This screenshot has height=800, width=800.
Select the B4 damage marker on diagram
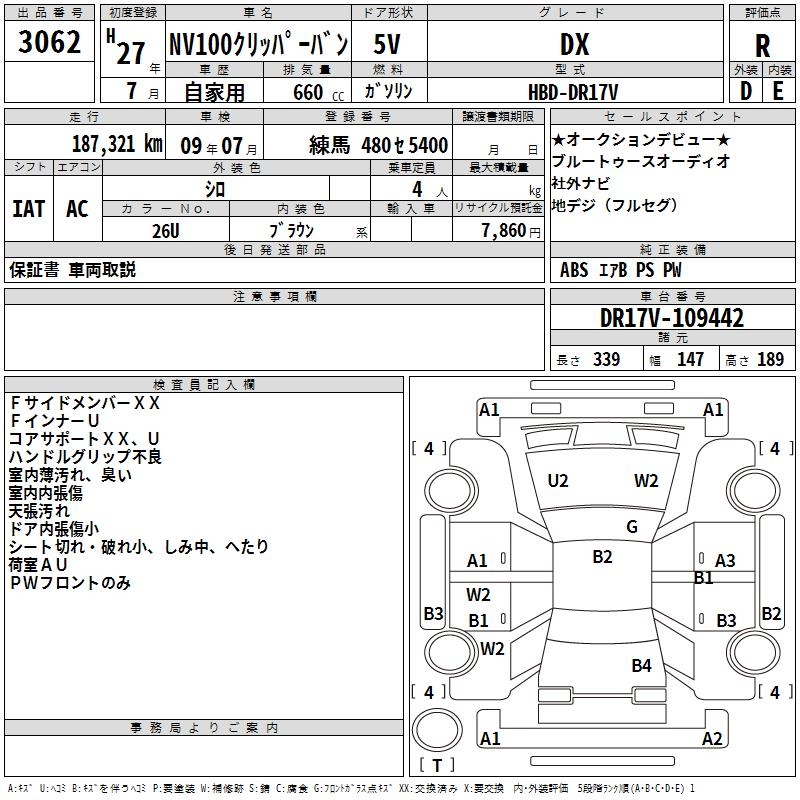[641, 665]
